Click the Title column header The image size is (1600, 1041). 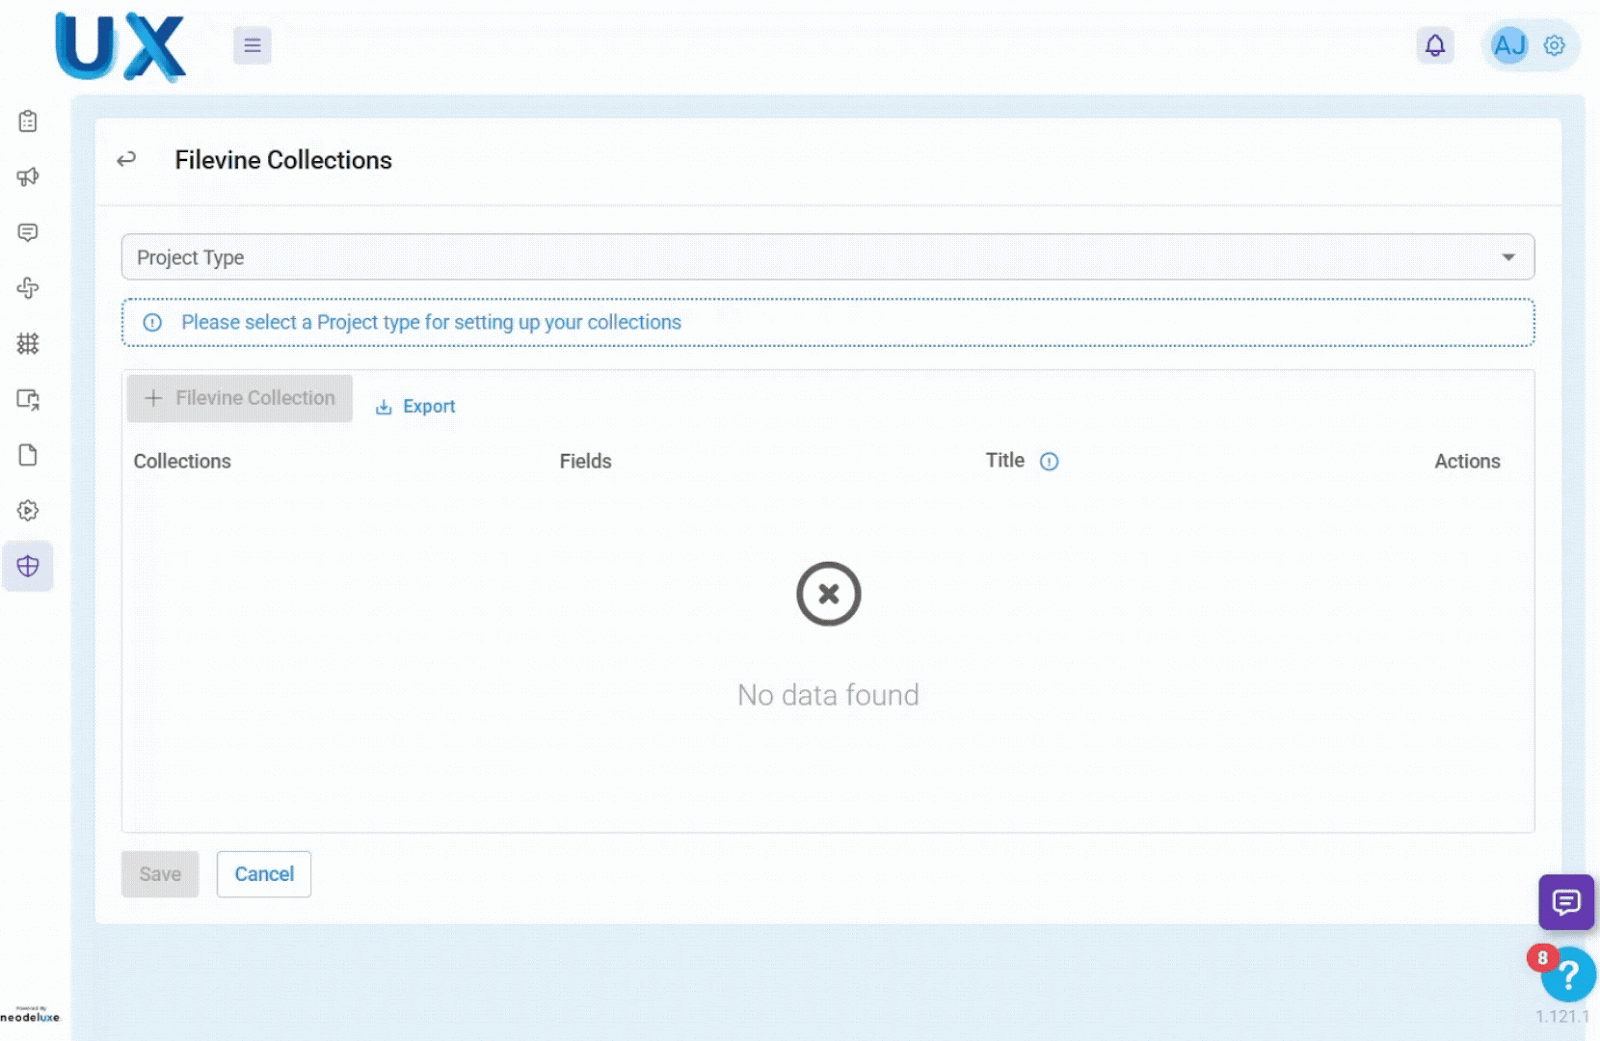pyautogui.click(x=1005, y=460)
